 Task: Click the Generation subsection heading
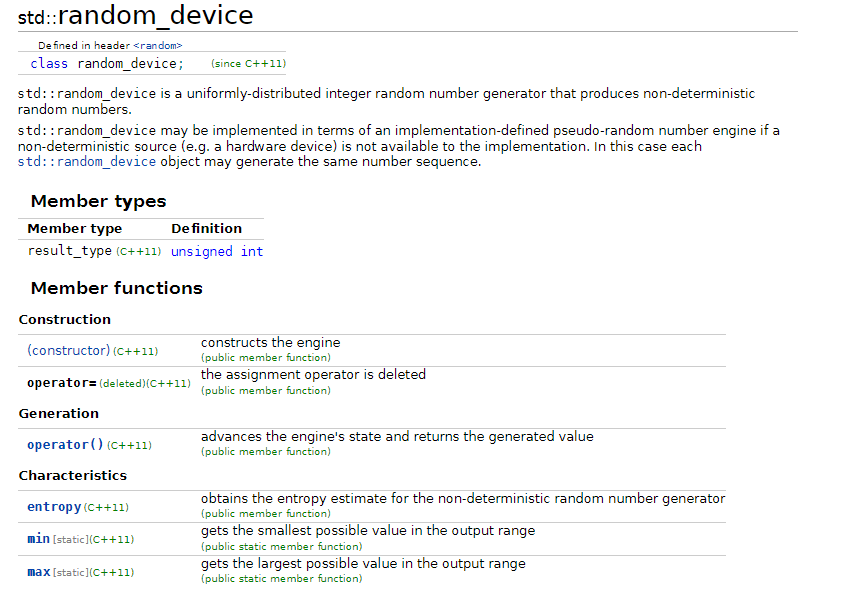click(x=59, y=413)
